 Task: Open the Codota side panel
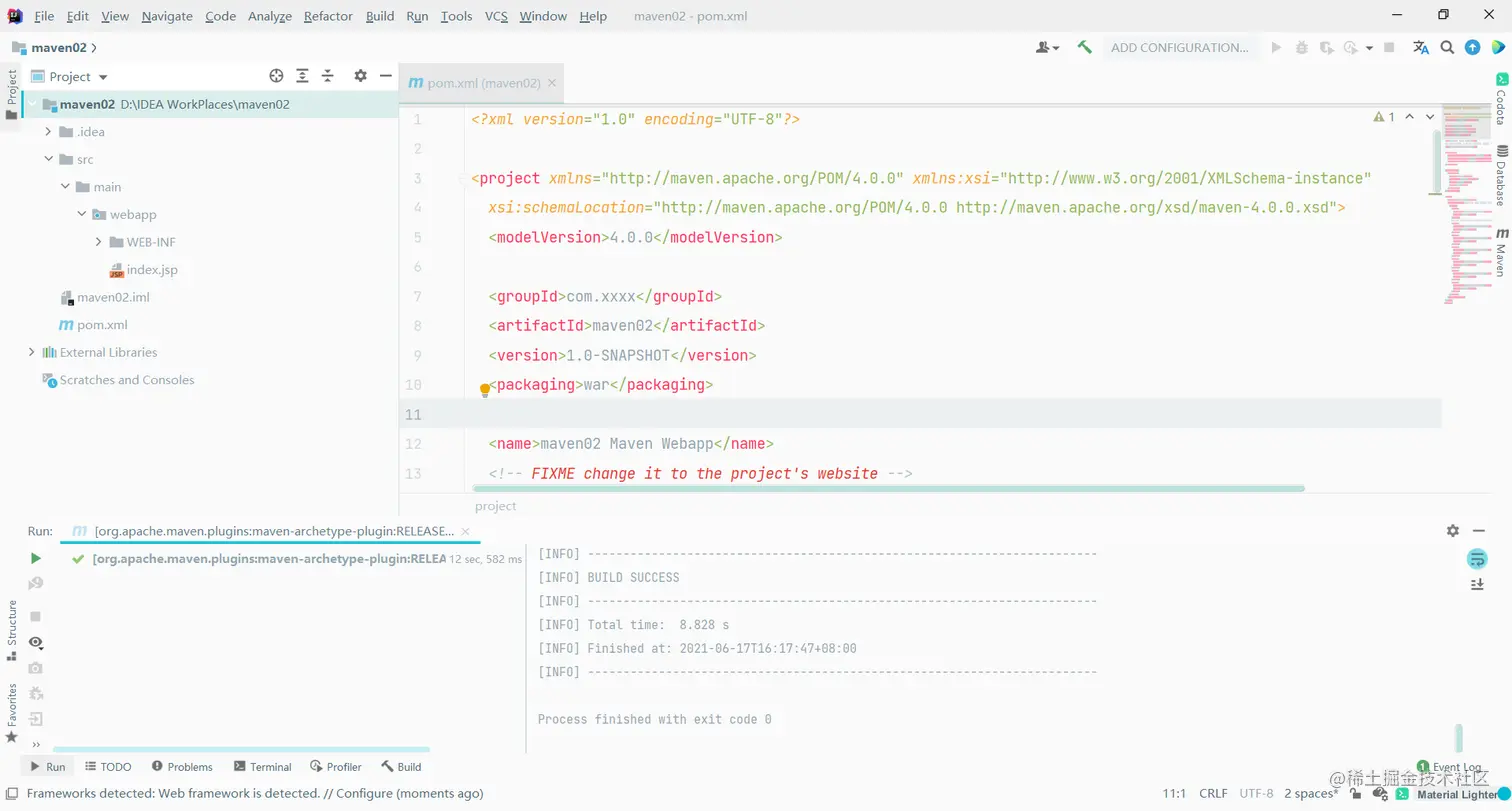1501,99
